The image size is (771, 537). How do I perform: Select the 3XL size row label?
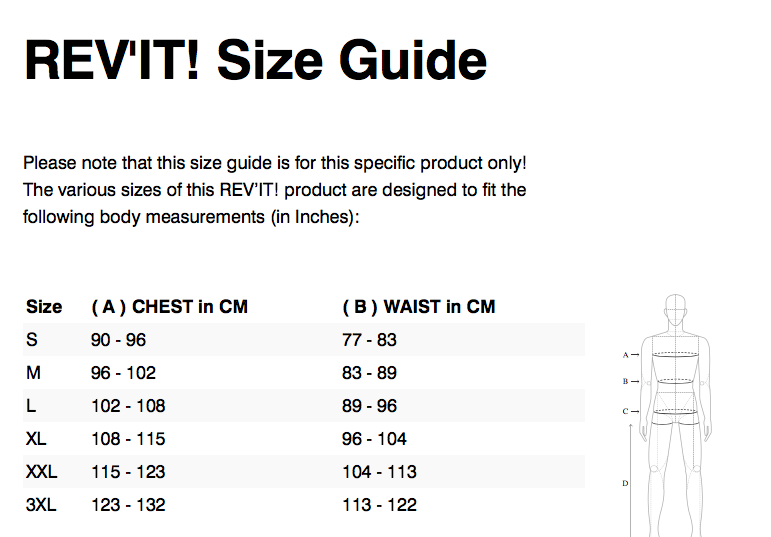tap(42, 505)
